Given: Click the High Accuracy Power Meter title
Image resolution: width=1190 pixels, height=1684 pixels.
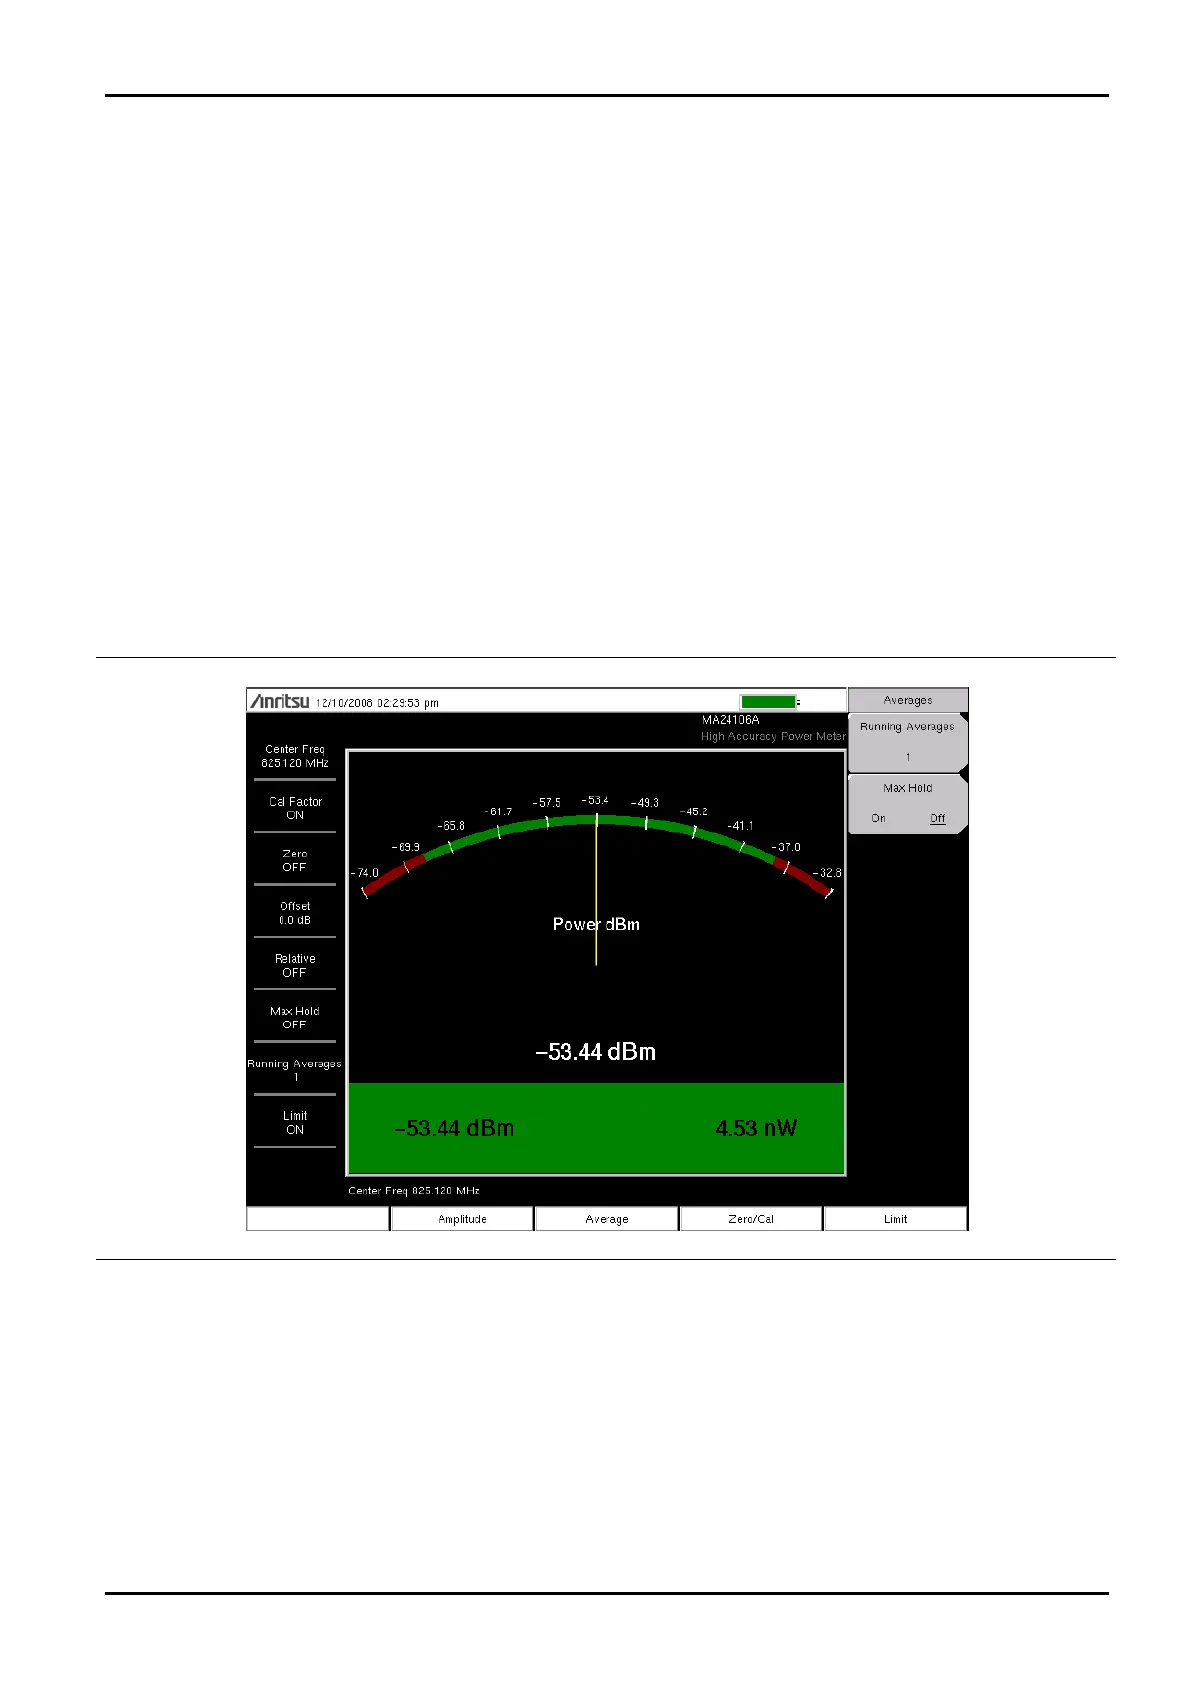Looking at the screenshot, I should 773,736.
